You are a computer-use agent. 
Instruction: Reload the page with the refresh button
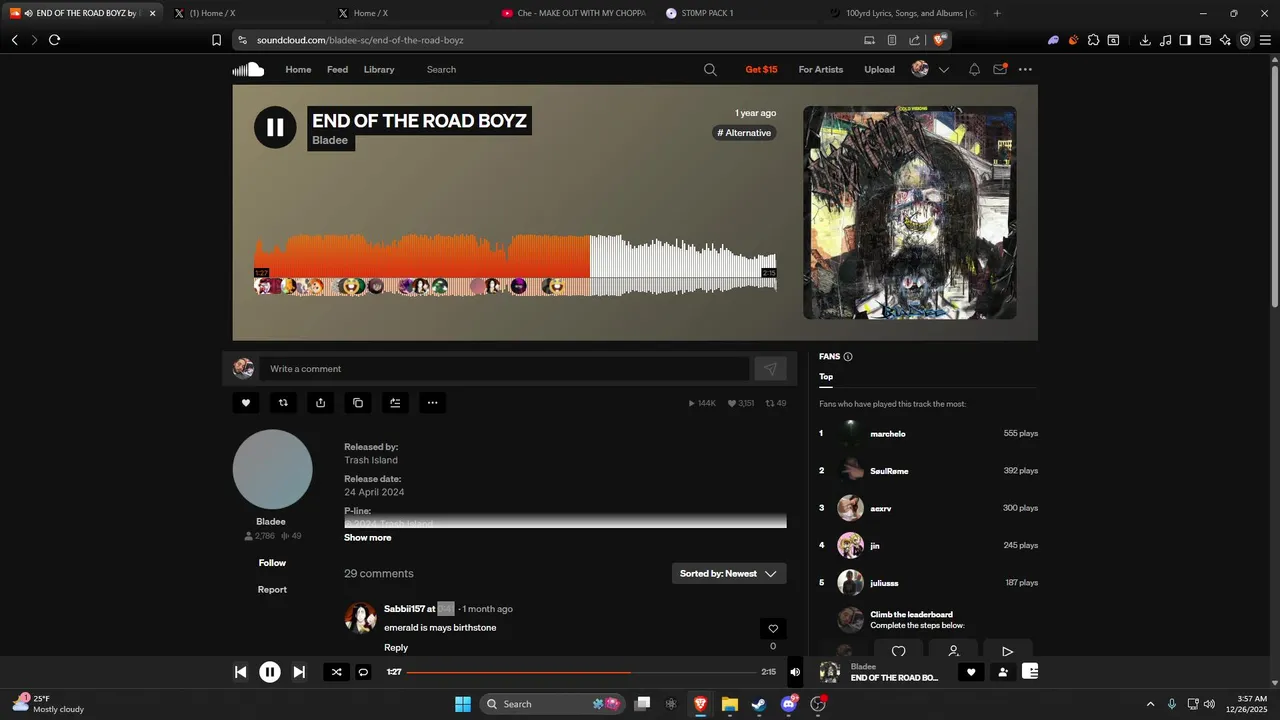(54, 40)
